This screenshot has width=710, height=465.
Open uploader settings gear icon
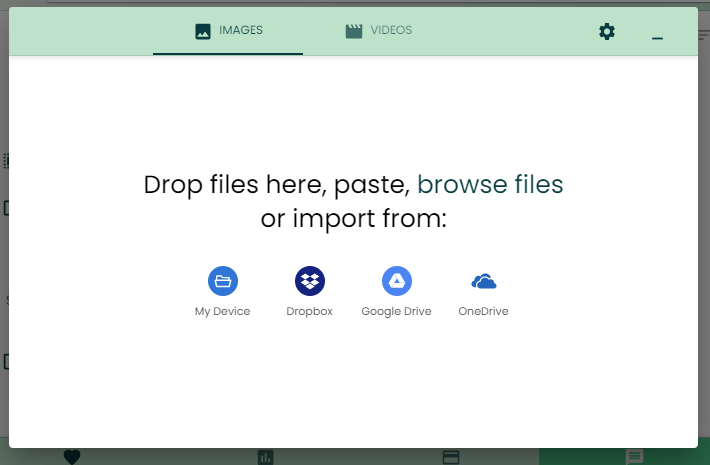pyautogui.click(x=607, y=32)
